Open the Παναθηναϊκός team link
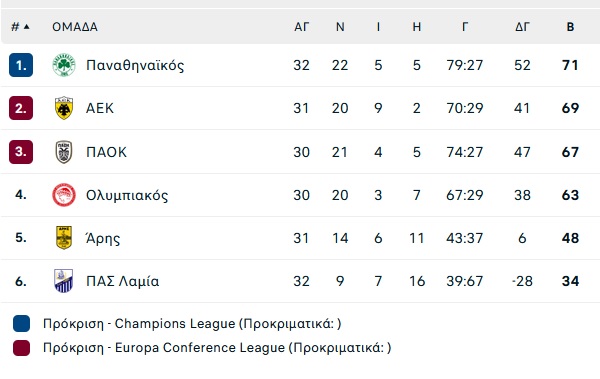The width and height of the screenshot is (600, 379). coord(135,65)
